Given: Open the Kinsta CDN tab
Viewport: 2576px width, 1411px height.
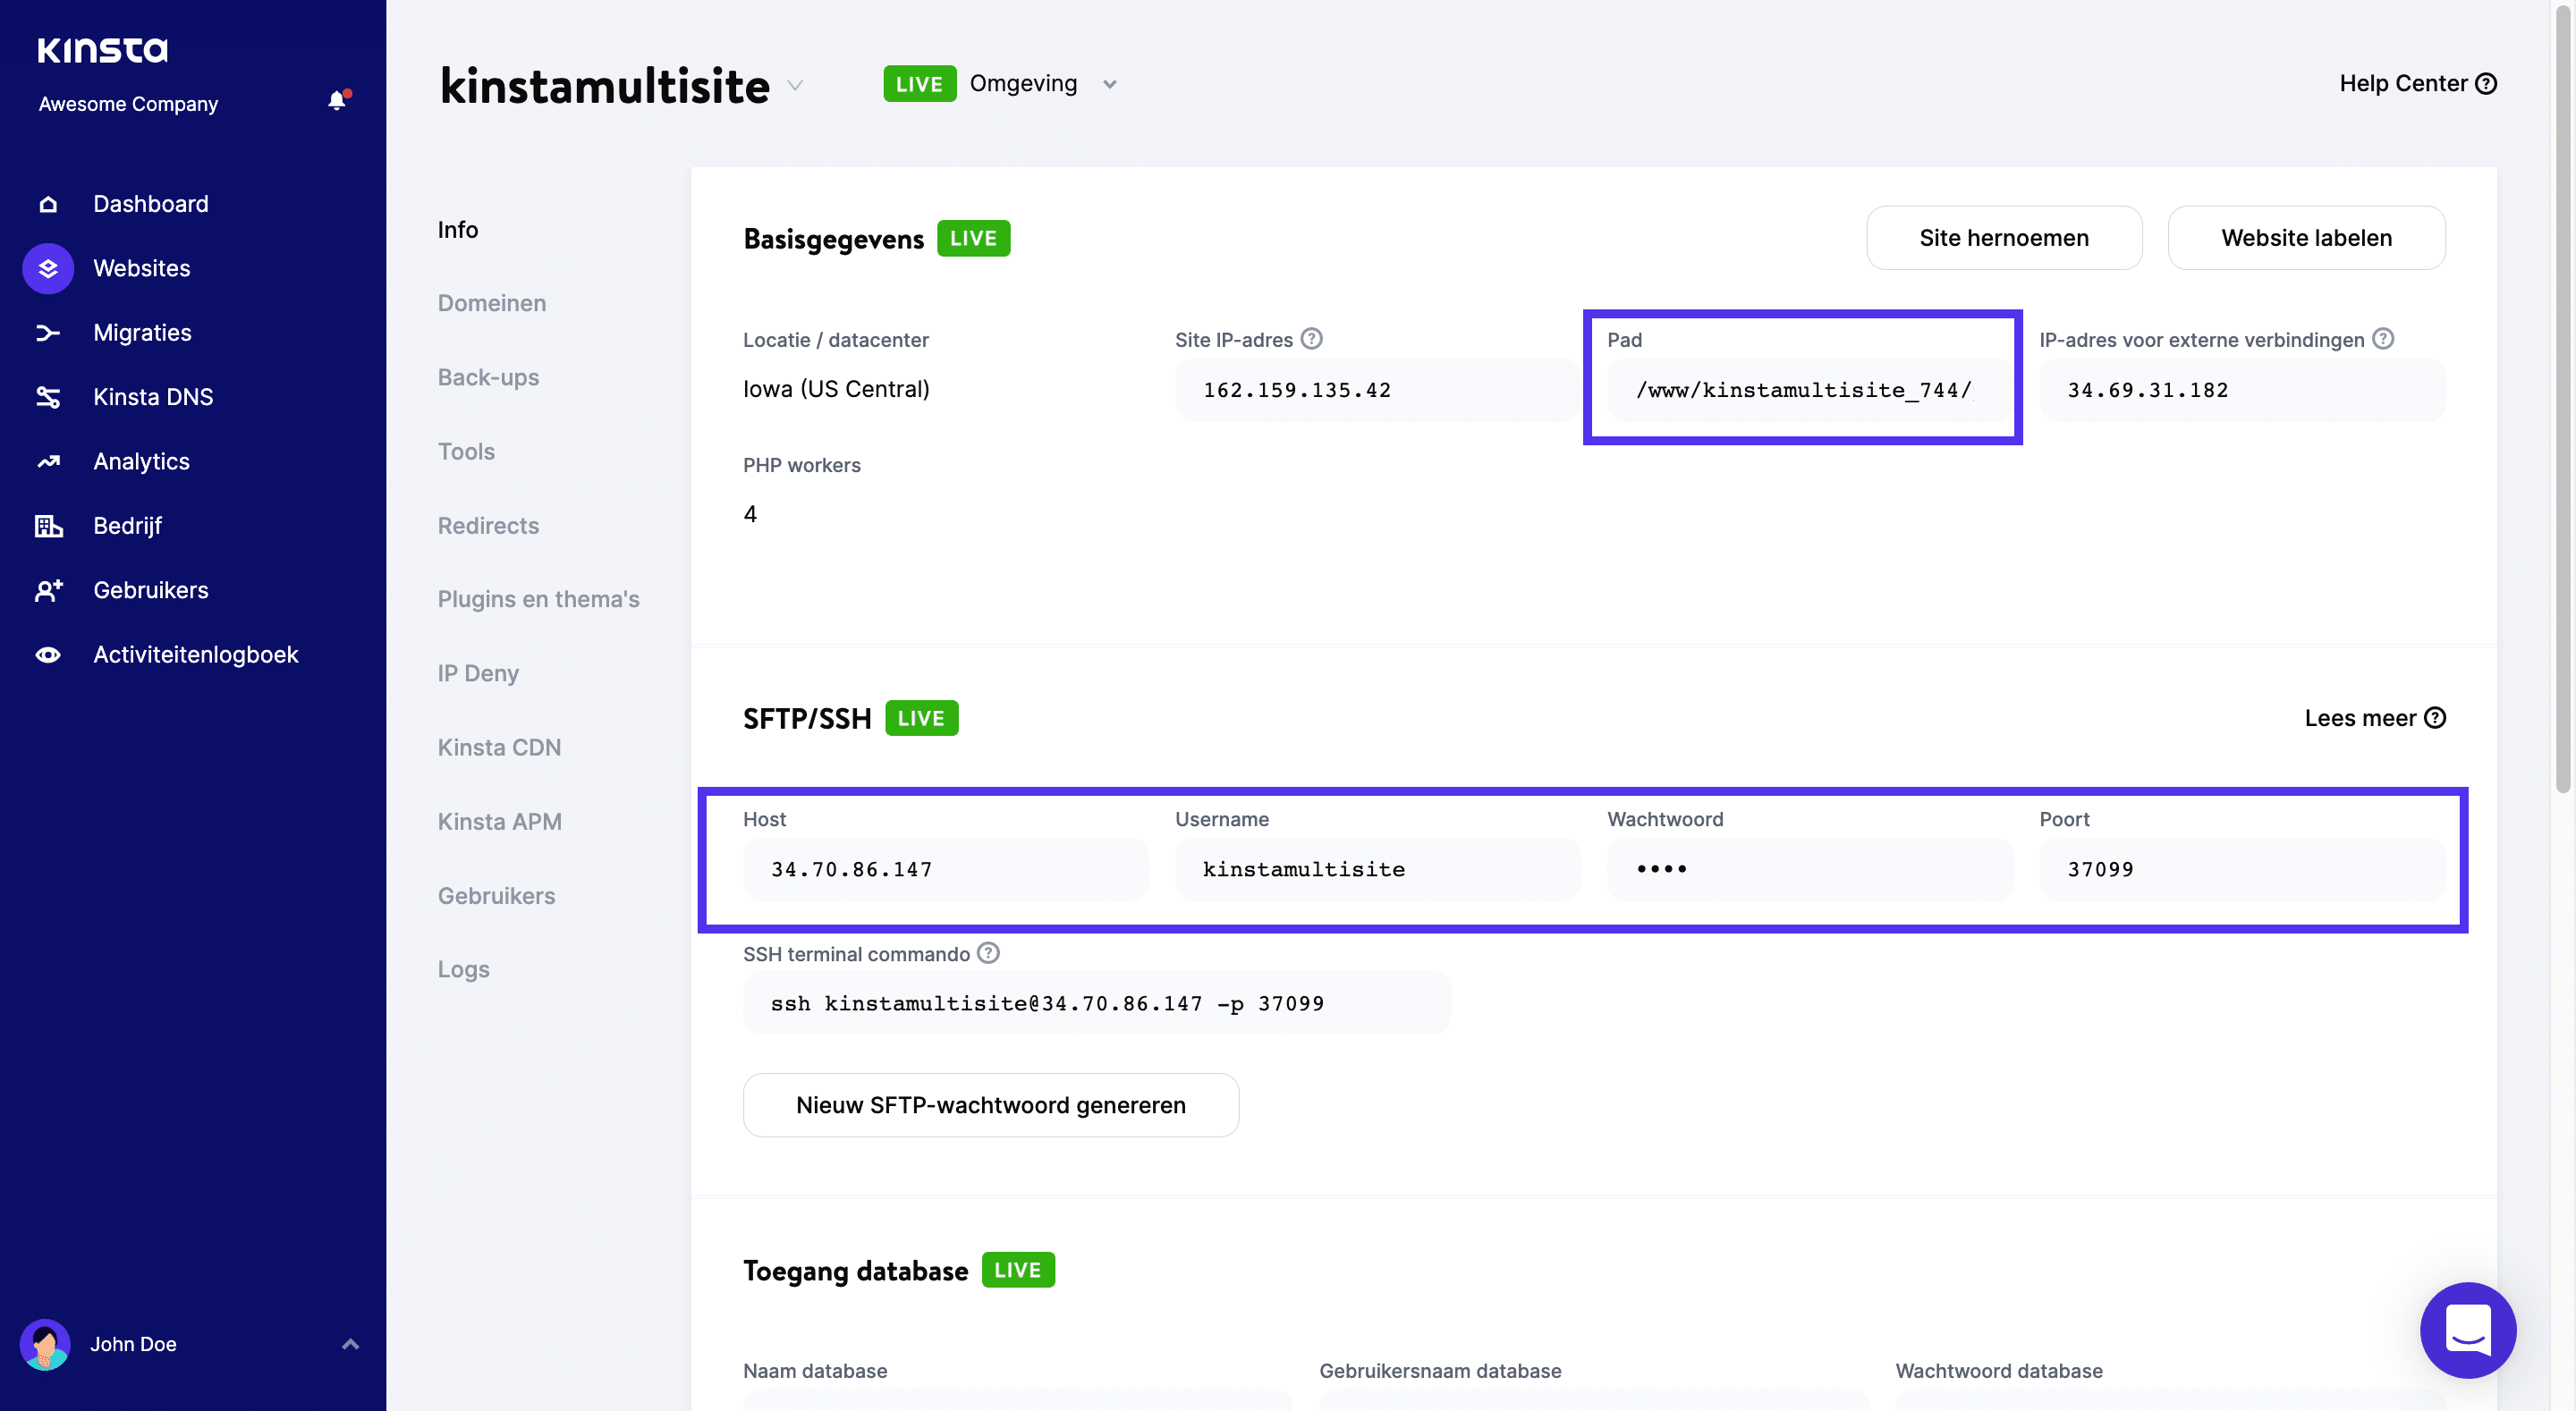Looking at the screenshot, I should pyautogui.click(x=499, y=747).
